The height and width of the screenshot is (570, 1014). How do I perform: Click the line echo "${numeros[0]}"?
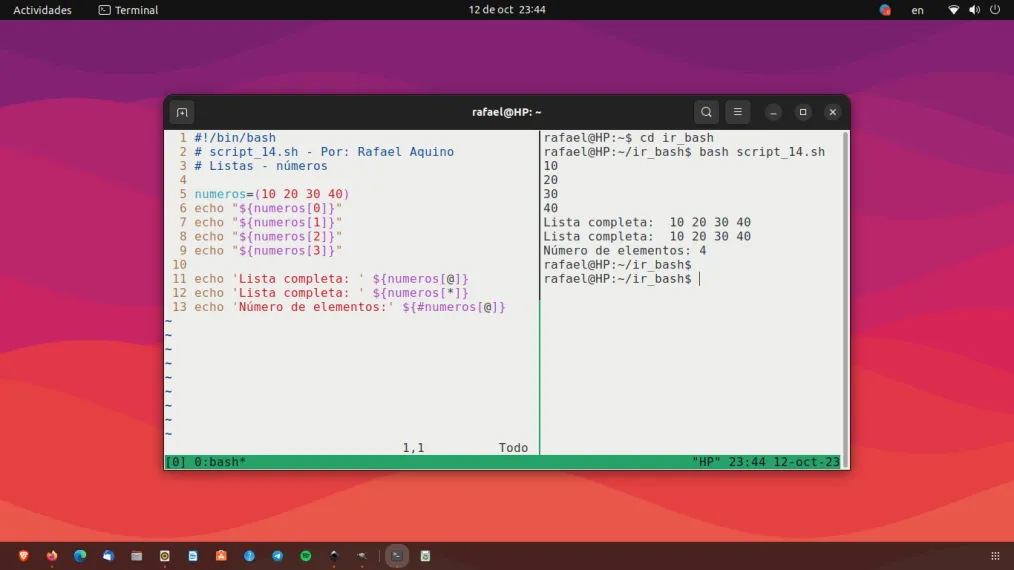pyautogui.click(x=268, y=208)
